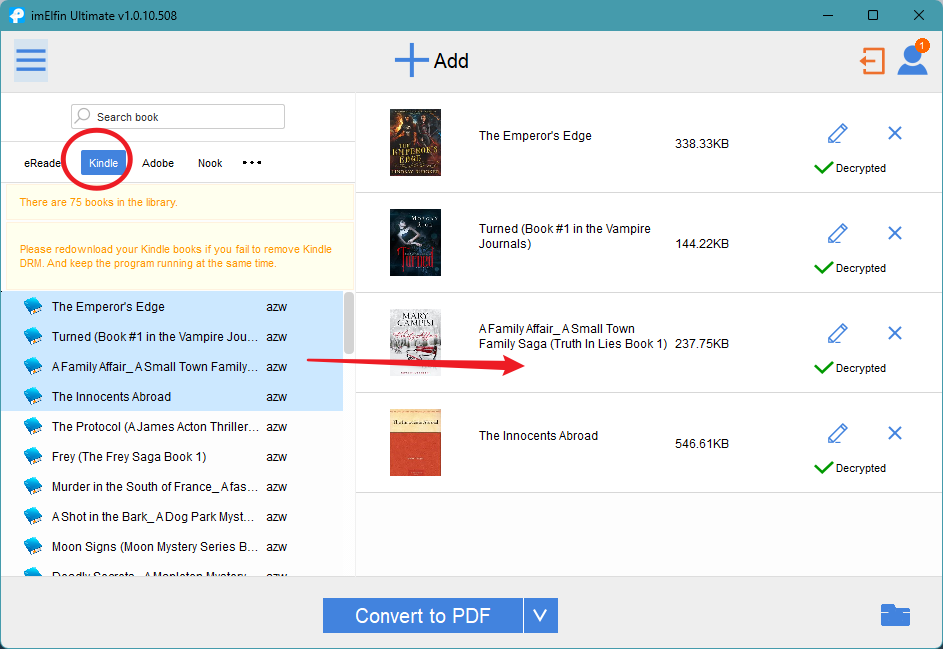Select the Nook tab
The image size is (943, 649).
coord(209,162)
